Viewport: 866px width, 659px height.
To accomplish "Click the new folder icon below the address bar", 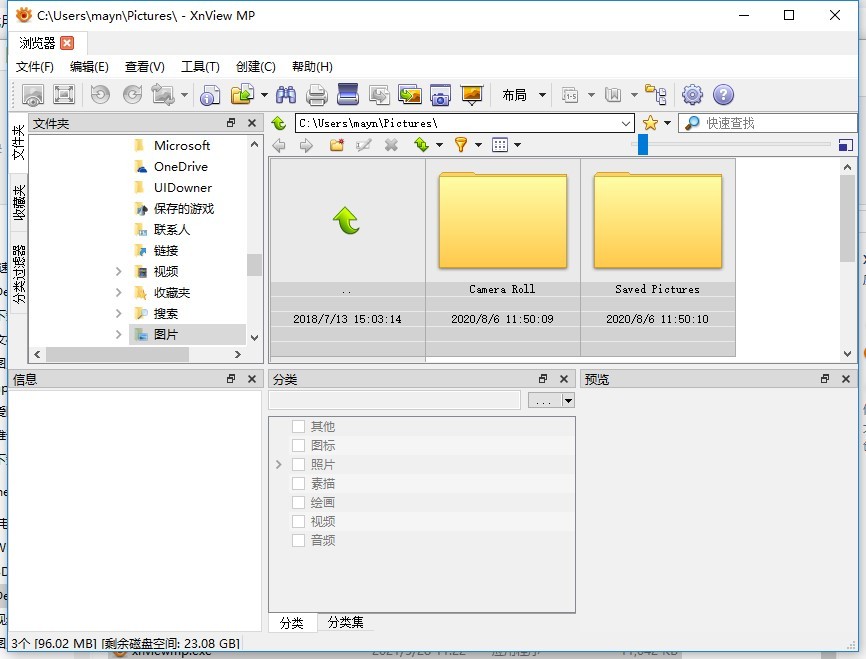I will pyautogui.click(x=337, y=144).
